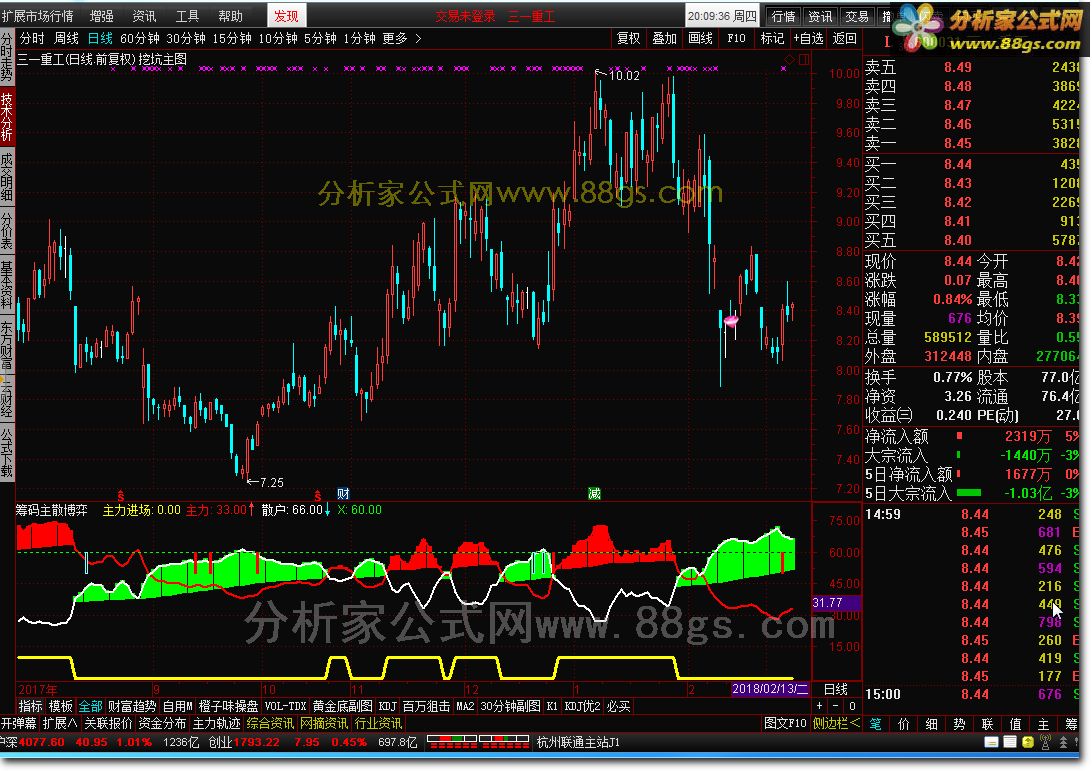Click the yellow upload status icon

point(1029,742)
